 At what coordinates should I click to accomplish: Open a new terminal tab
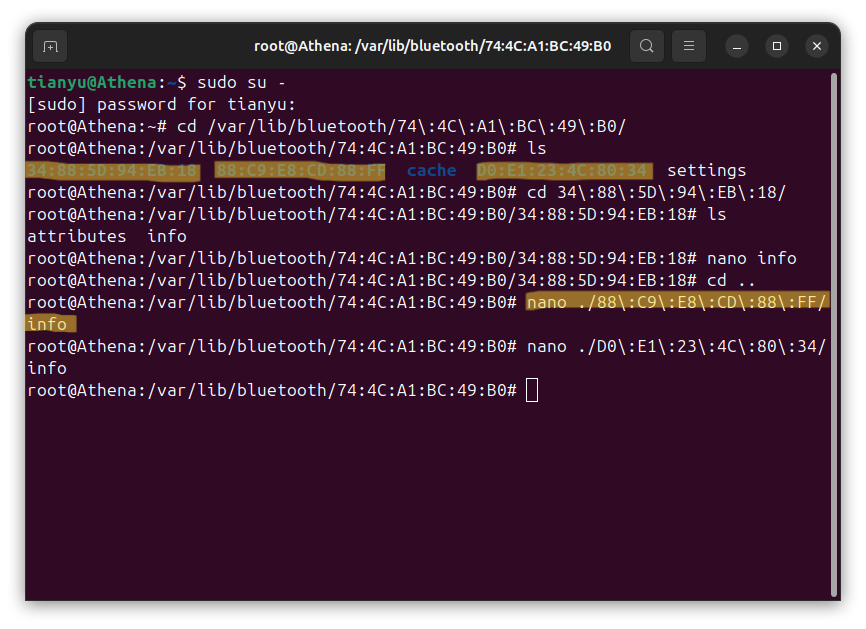coord(50,46)
